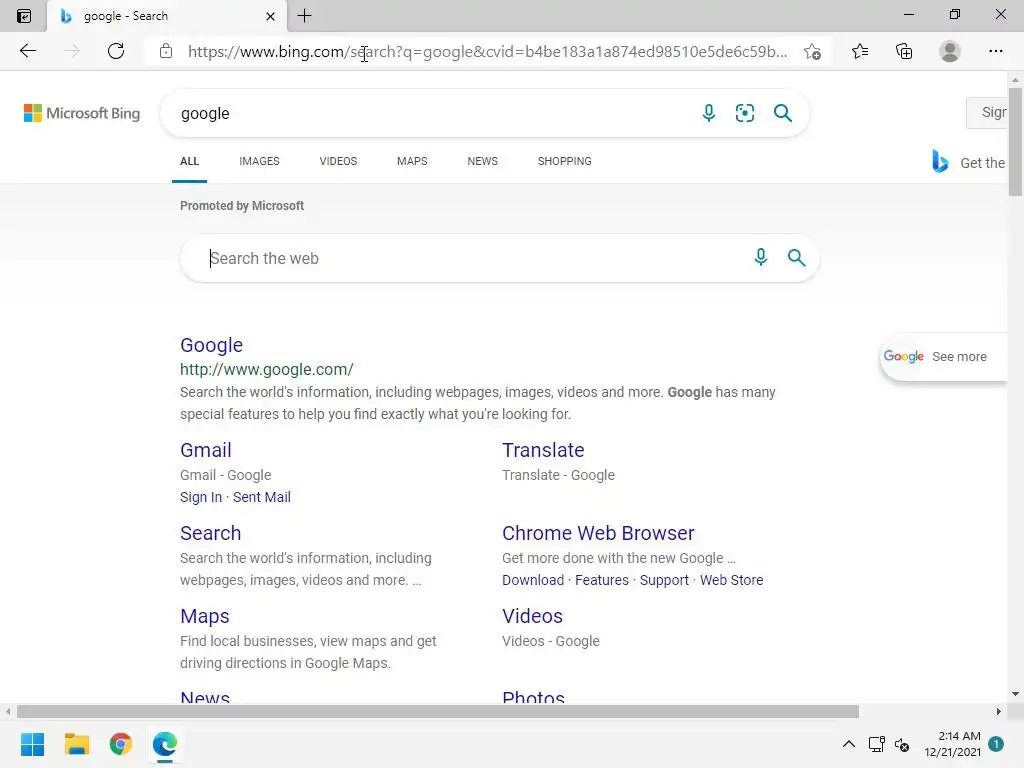1024x768 pixels.
Task: Click the vertical scrollbar thumb
Action: click(1015, 140)
